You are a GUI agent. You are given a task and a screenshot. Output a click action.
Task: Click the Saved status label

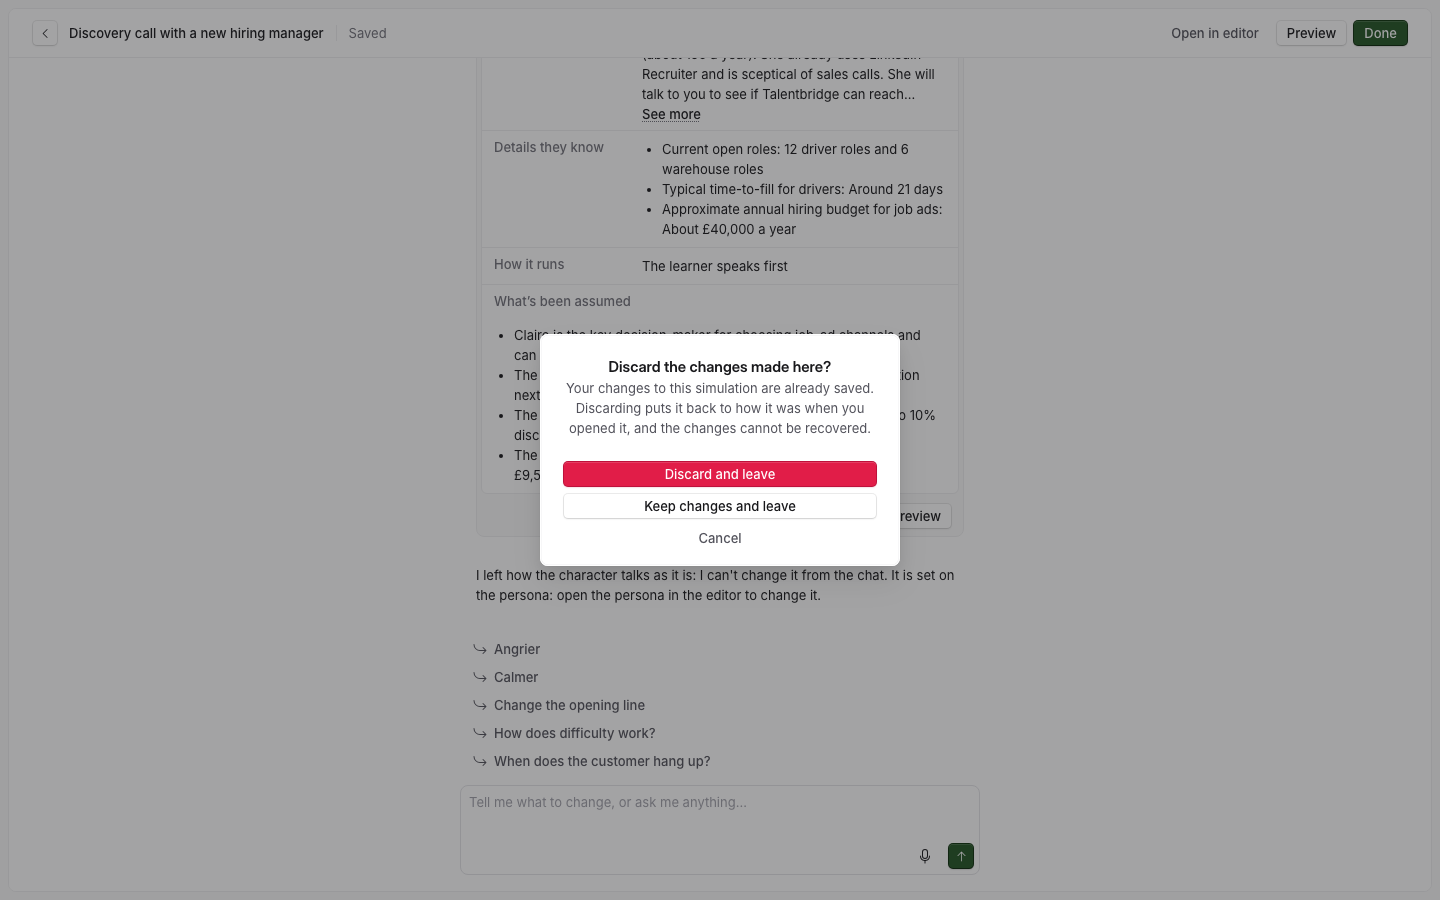click(367, 33)
